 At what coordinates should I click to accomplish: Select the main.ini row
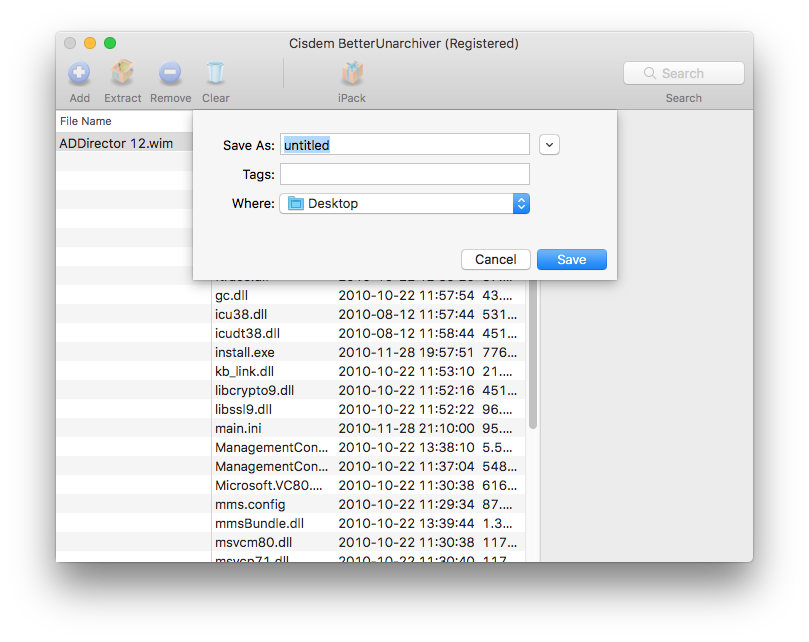(x=368, y=428)
